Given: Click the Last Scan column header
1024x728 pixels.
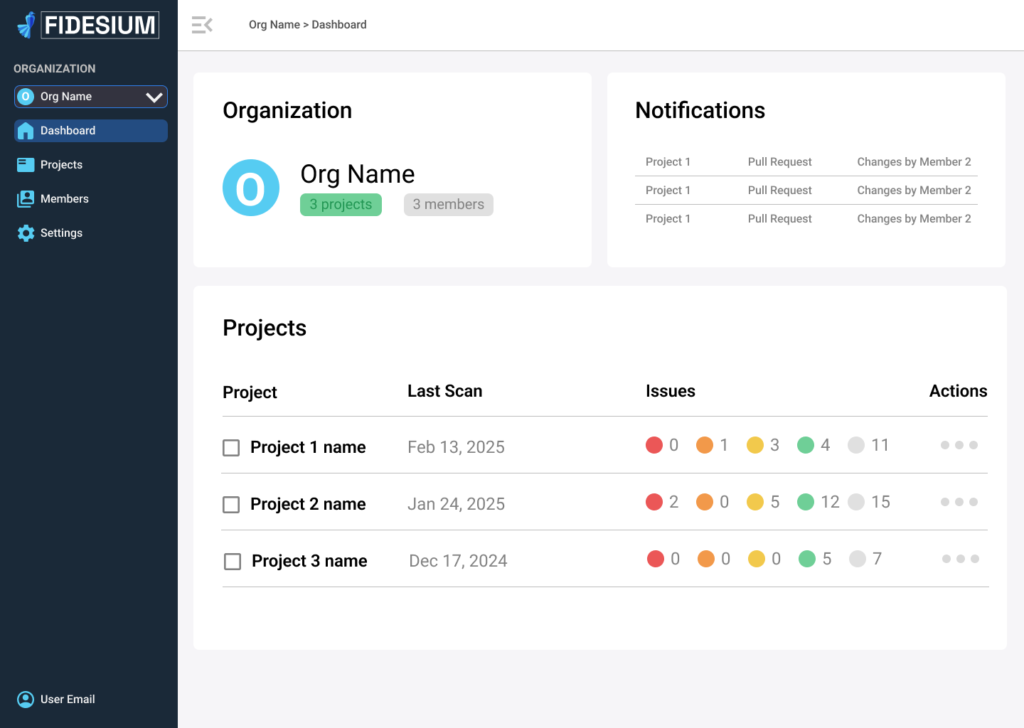Looking at the screenshot, I should [445, 391].
